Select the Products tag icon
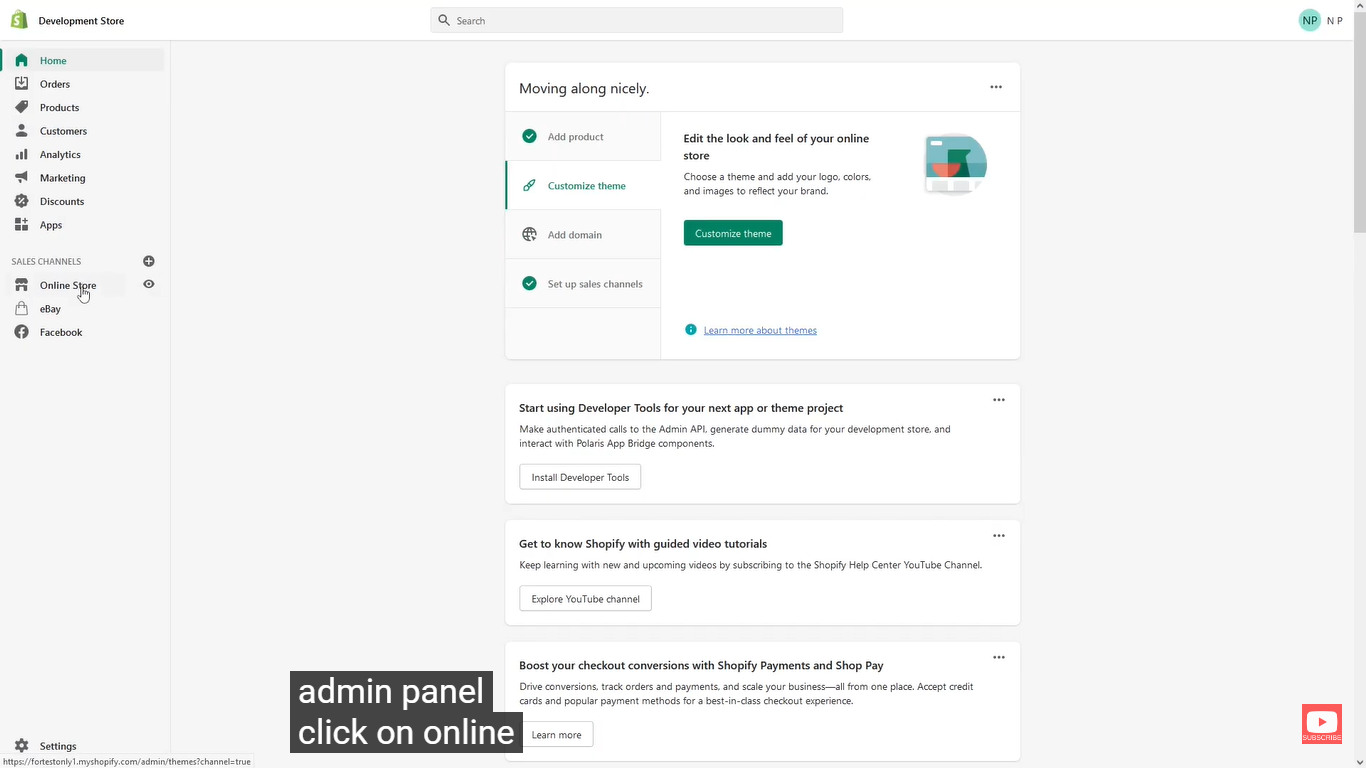 (x=21, y=107)
